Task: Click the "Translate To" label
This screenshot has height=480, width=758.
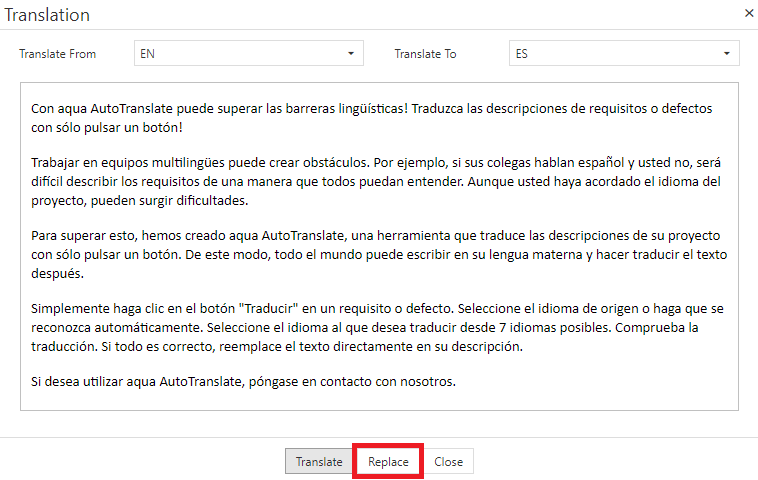Action: click(x=425, y=54)
